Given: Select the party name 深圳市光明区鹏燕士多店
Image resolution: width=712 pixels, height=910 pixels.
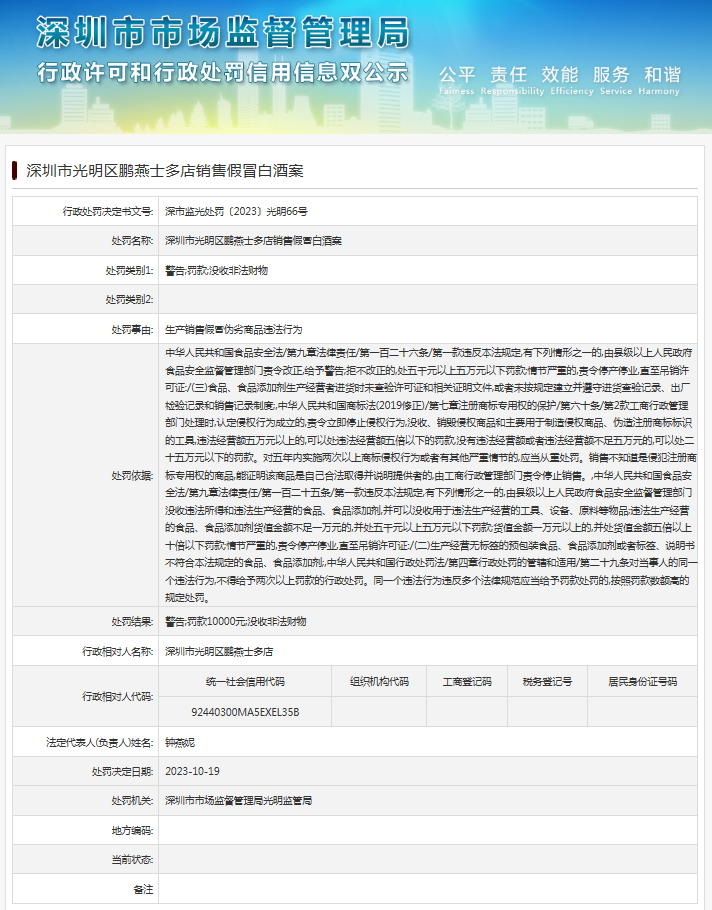Looking at the screenshot, I should click(x=219, y=652).
